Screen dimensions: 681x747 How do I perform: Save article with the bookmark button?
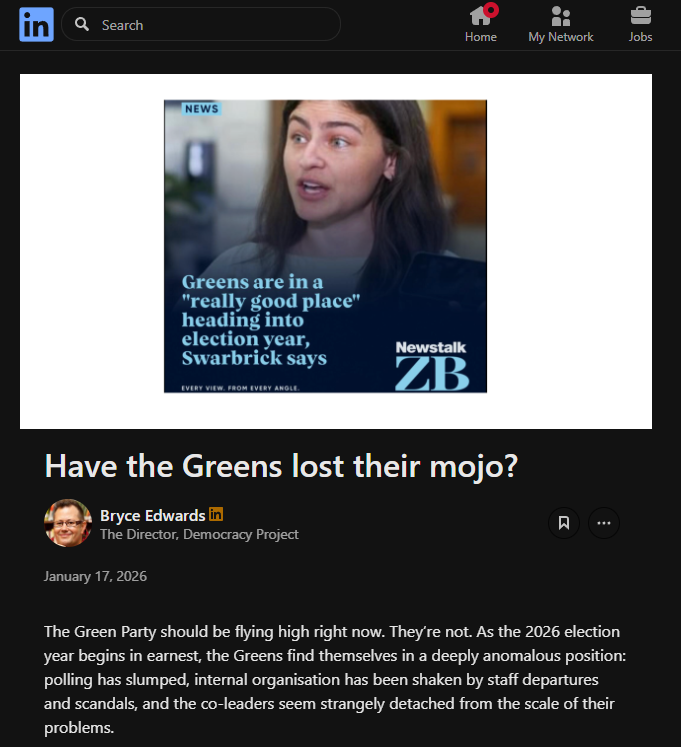[564, 523]
